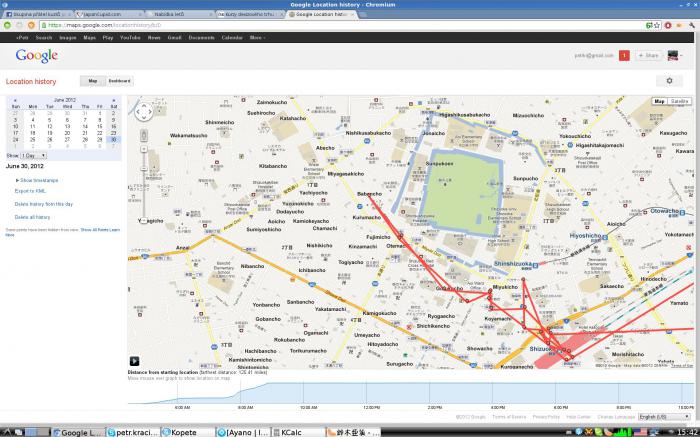
Task: Click the red extension icon beside the star
Action: click(668, 25)
